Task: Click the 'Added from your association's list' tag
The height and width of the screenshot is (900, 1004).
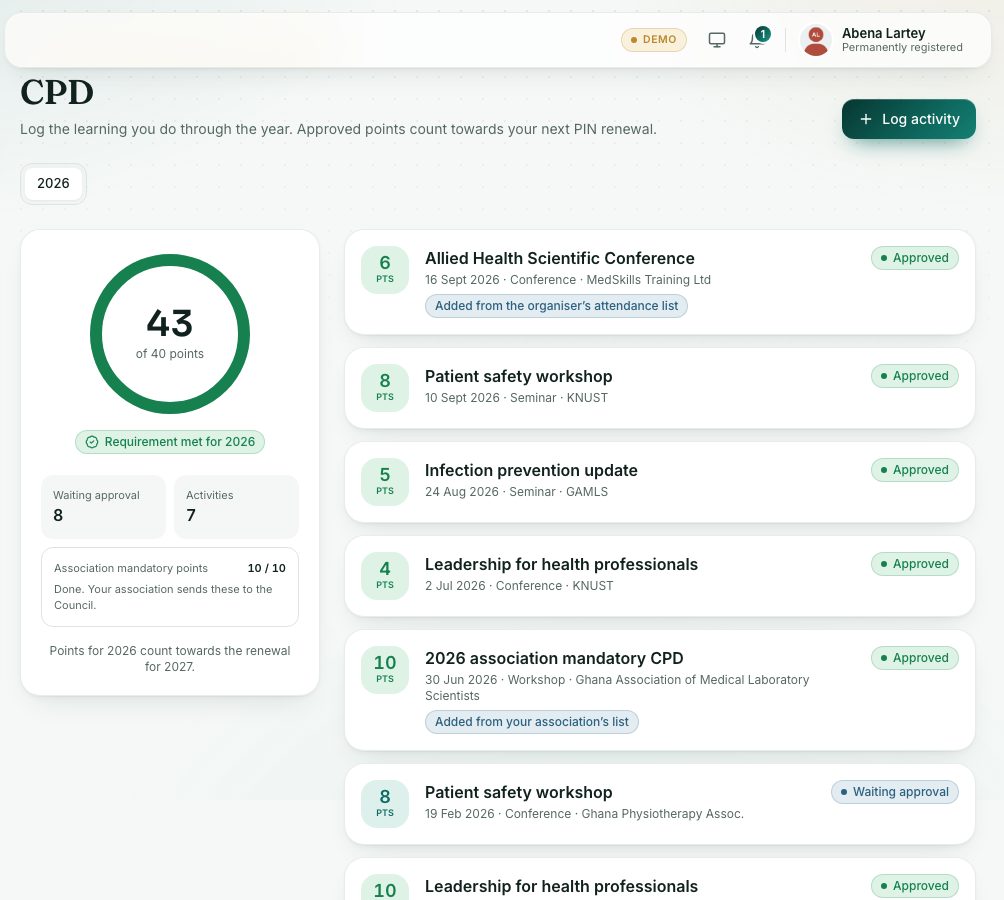Action: coord(531,722)
